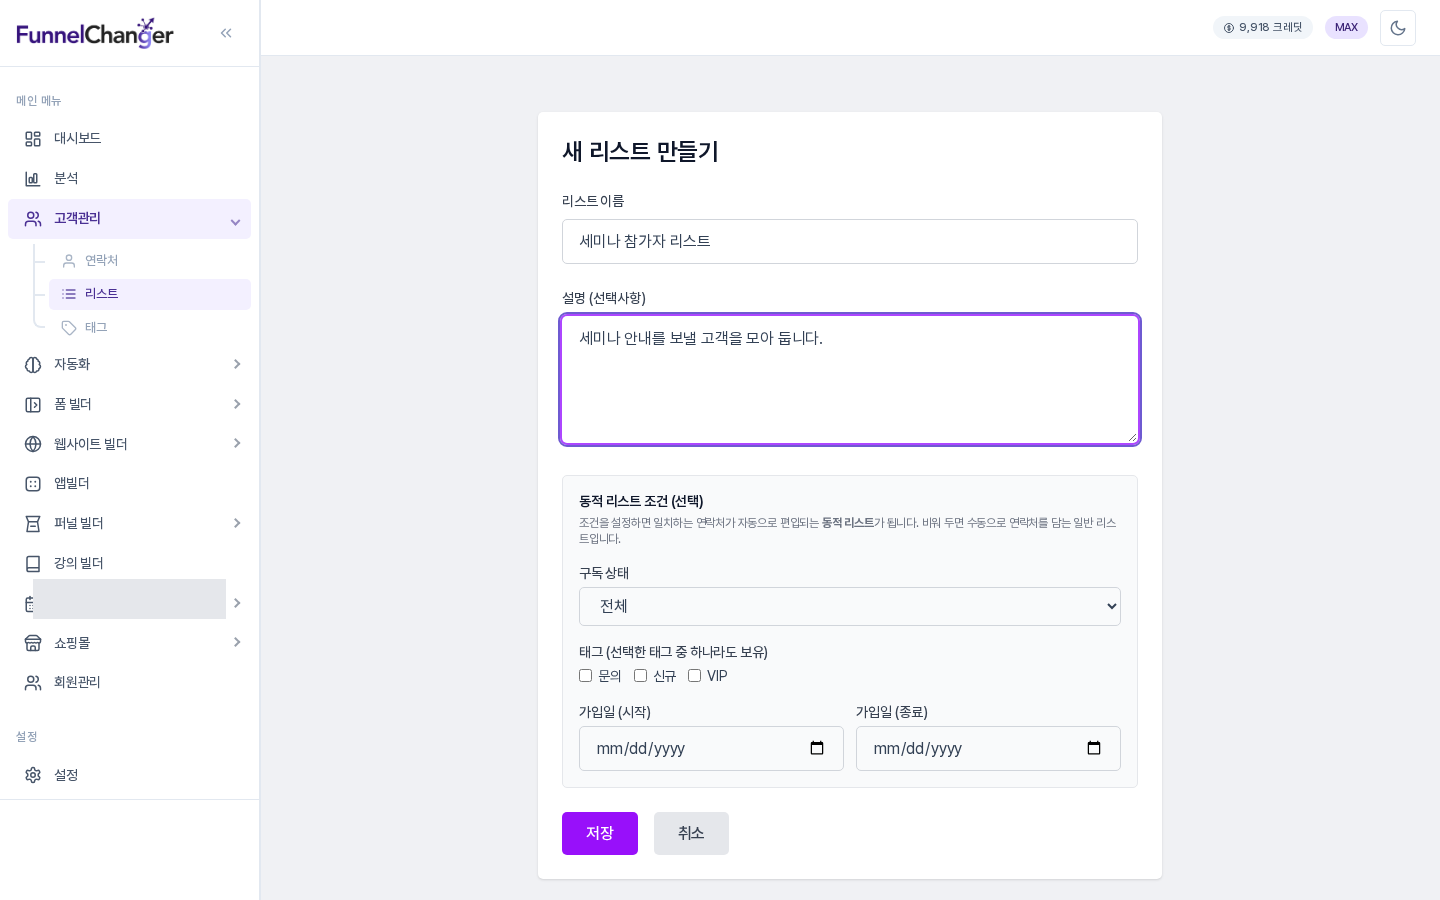Collapse the sidebar with the double-chevron icon
Image resolution: width=1440 pixels, height=900 pixels.
[226, 33]
